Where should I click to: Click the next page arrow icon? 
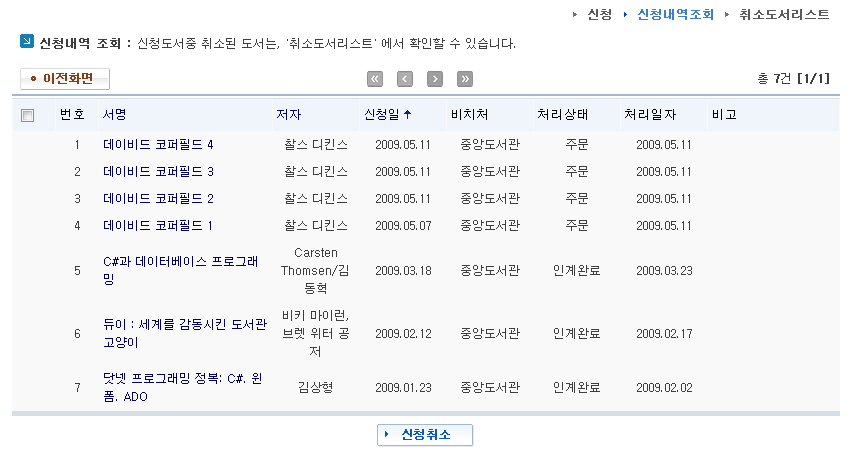pos(435,79)
